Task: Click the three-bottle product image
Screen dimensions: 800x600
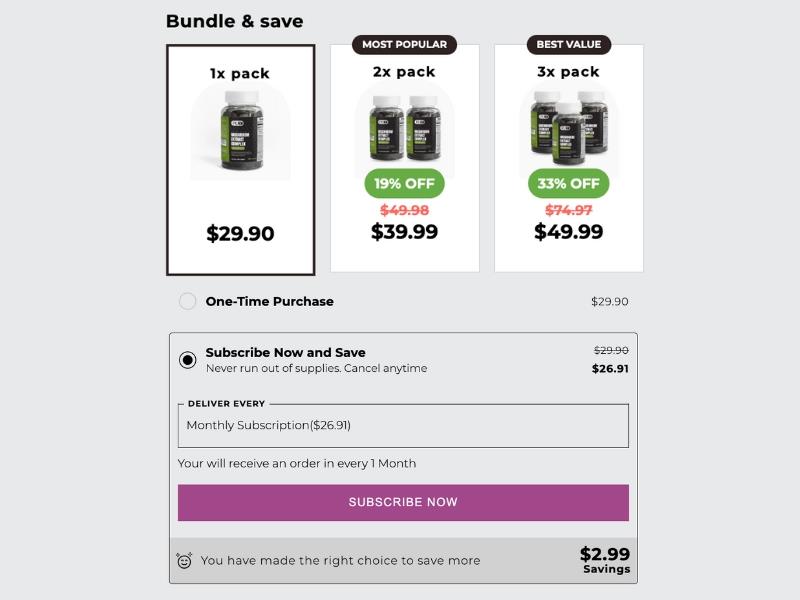Action: (568, 125)
